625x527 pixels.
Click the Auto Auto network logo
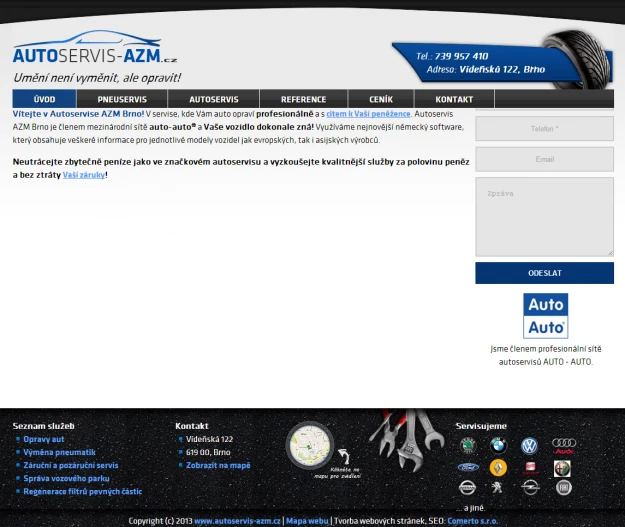(x=546, y=316)
